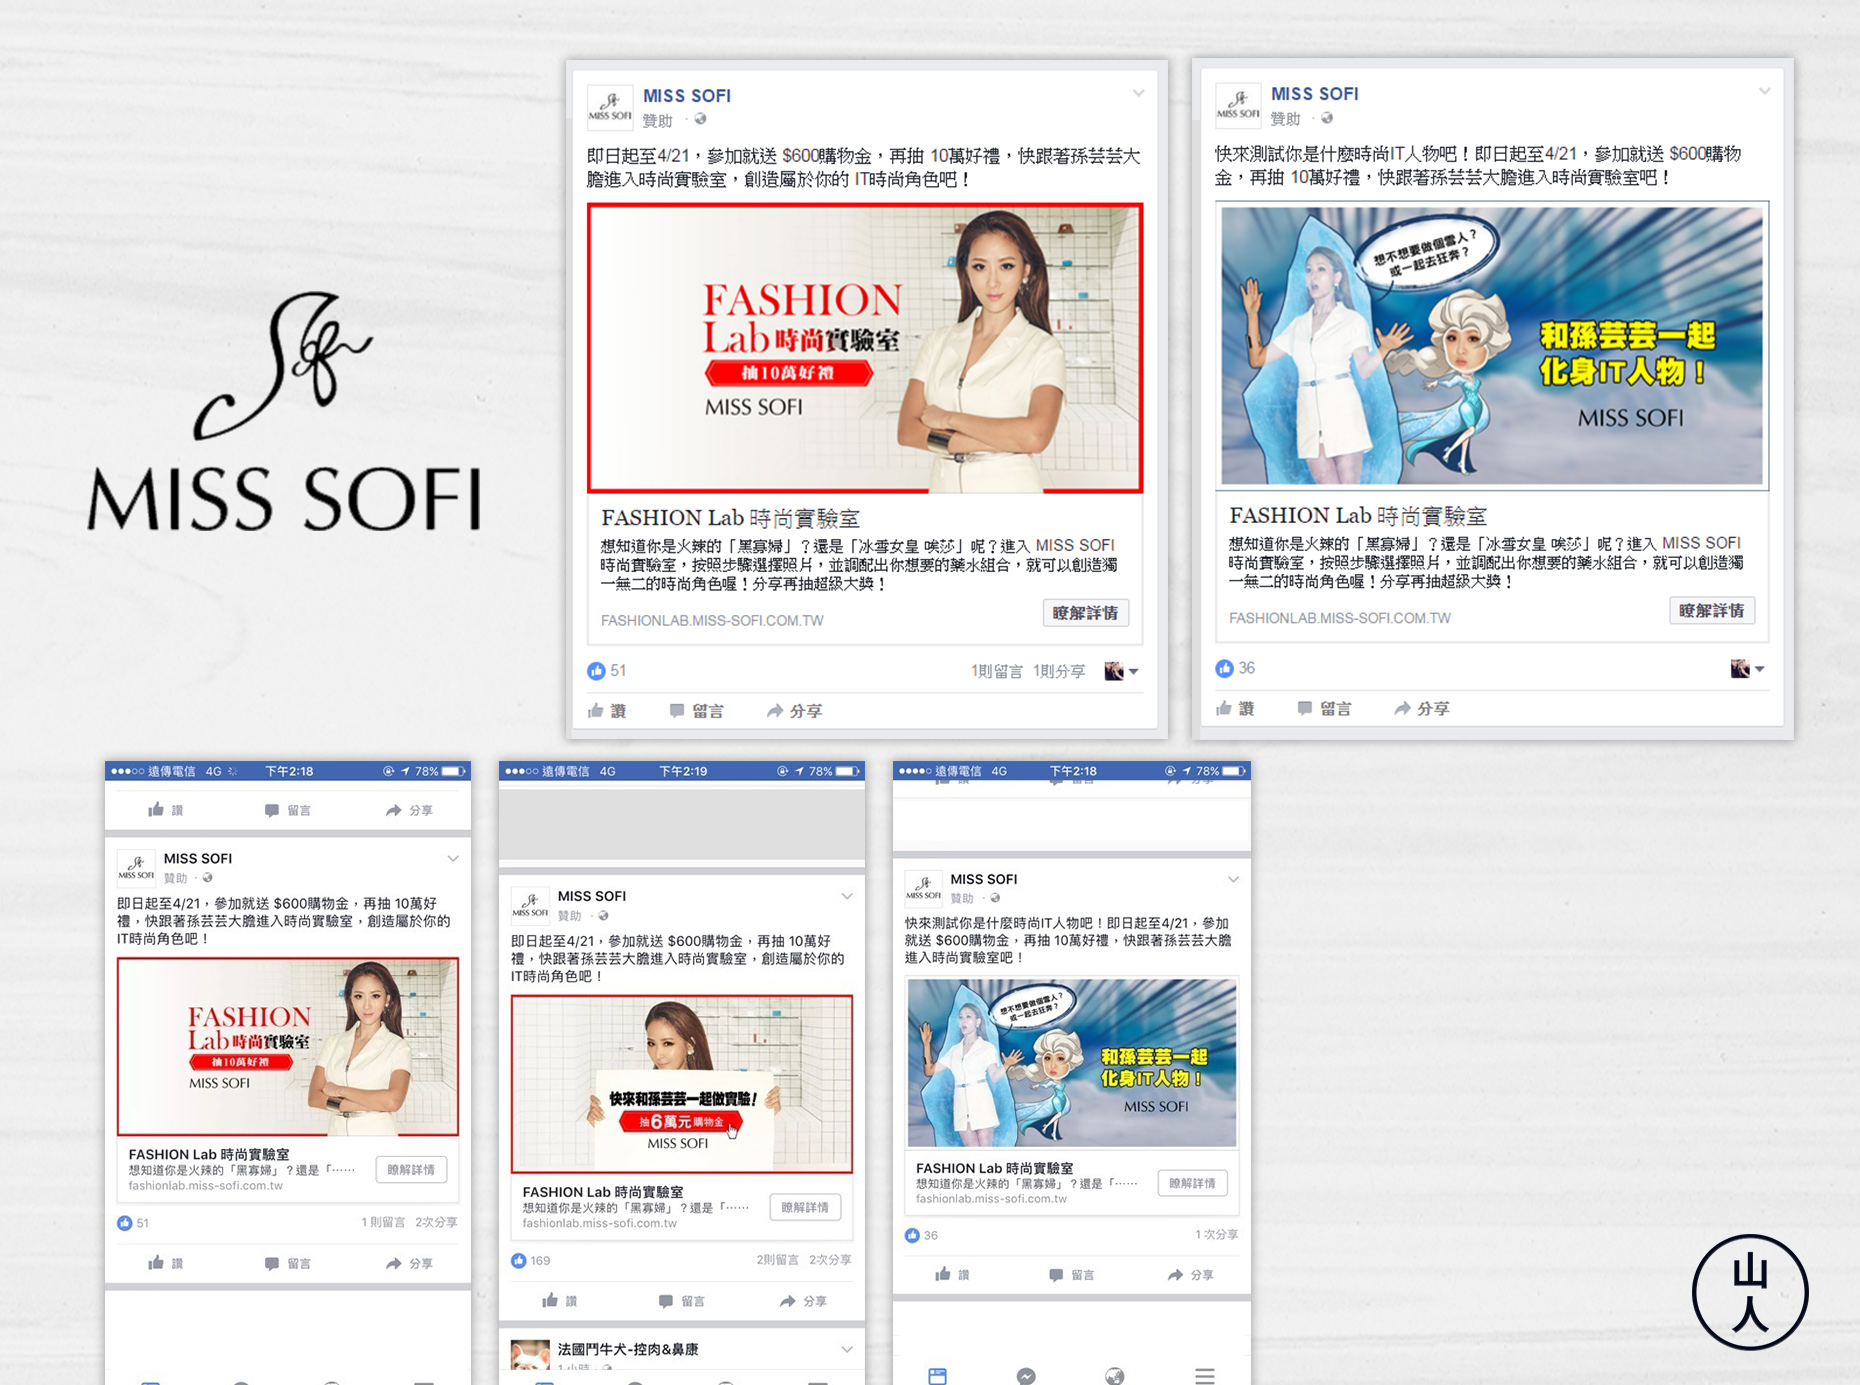Tap the 法國鬥牛犬-控肉&鼻康 page name
Screen dimensions: 1860x1385
[628, 1349]
